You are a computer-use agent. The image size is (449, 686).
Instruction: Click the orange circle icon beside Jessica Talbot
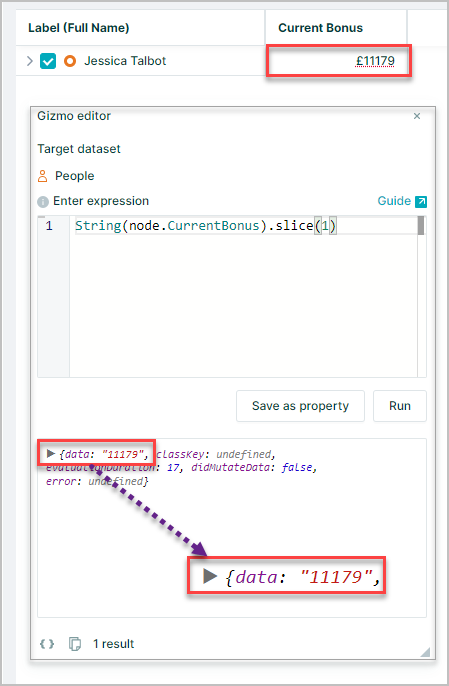point(70,61)
